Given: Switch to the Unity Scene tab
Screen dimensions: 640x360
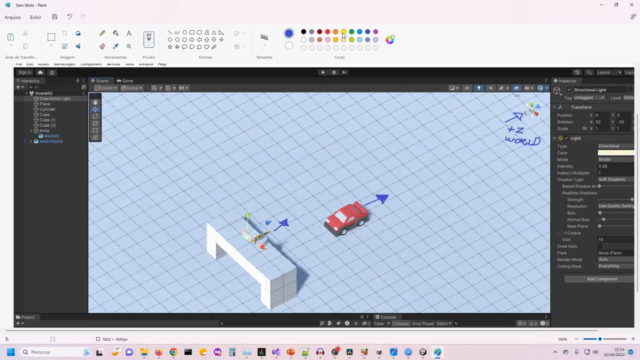Looking at the screenshot, I should pyautogui.click(x=100, y=81).
